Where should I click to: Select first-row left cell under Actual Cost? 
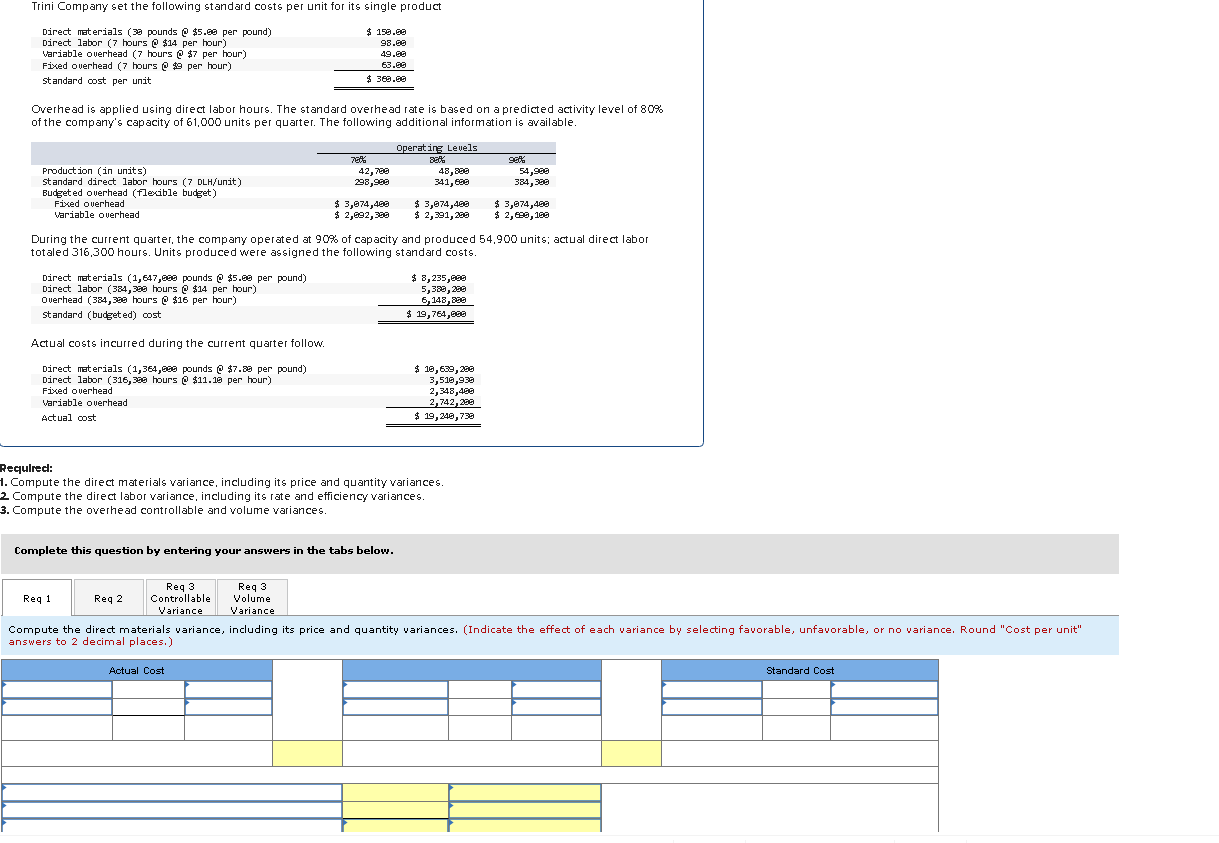57,690
